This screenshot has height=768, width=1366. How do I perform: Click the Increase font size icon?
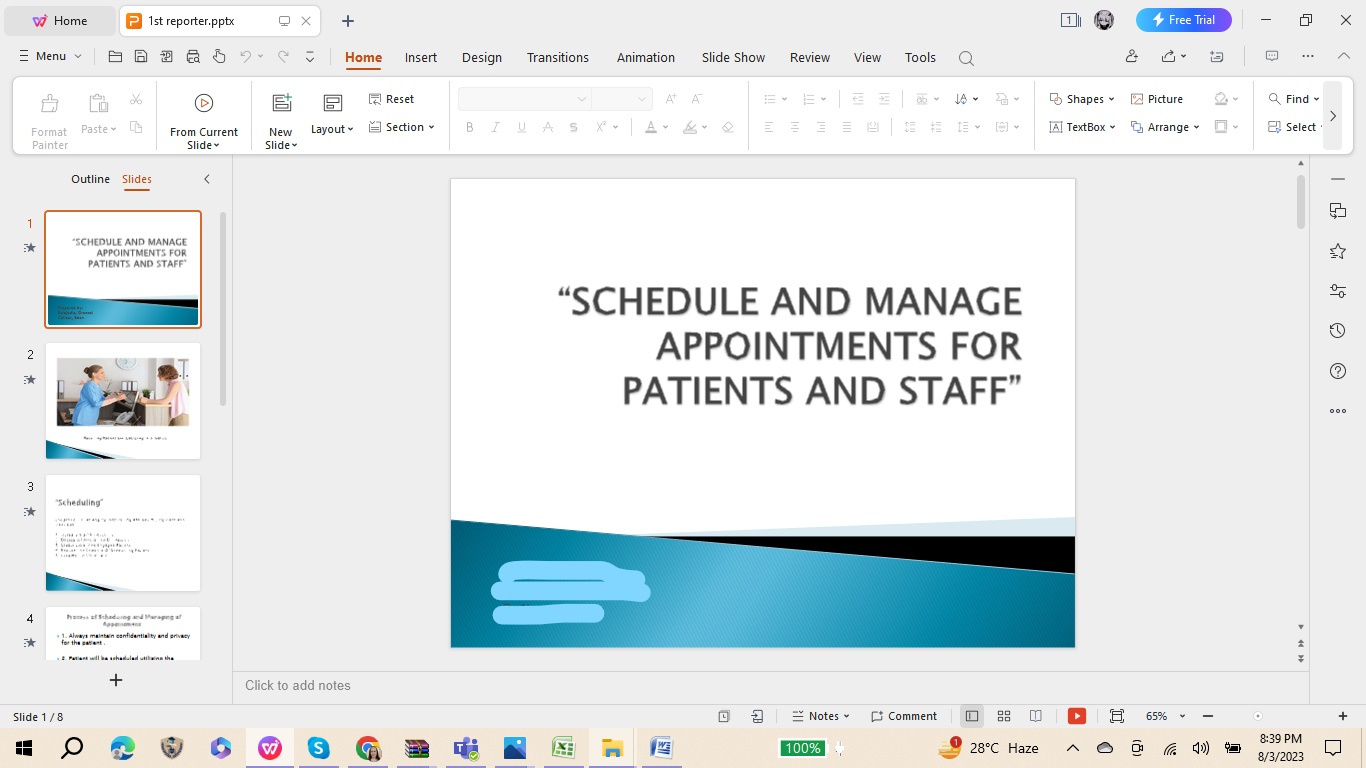click(x=671, y=99)
